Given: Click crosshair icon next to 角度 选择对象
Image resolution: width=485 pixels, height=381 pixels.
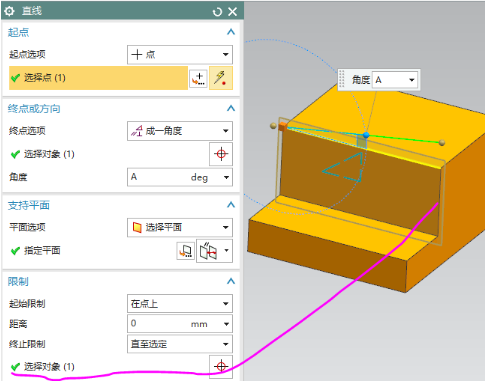Looking at the screenshot, I should 221,154.
